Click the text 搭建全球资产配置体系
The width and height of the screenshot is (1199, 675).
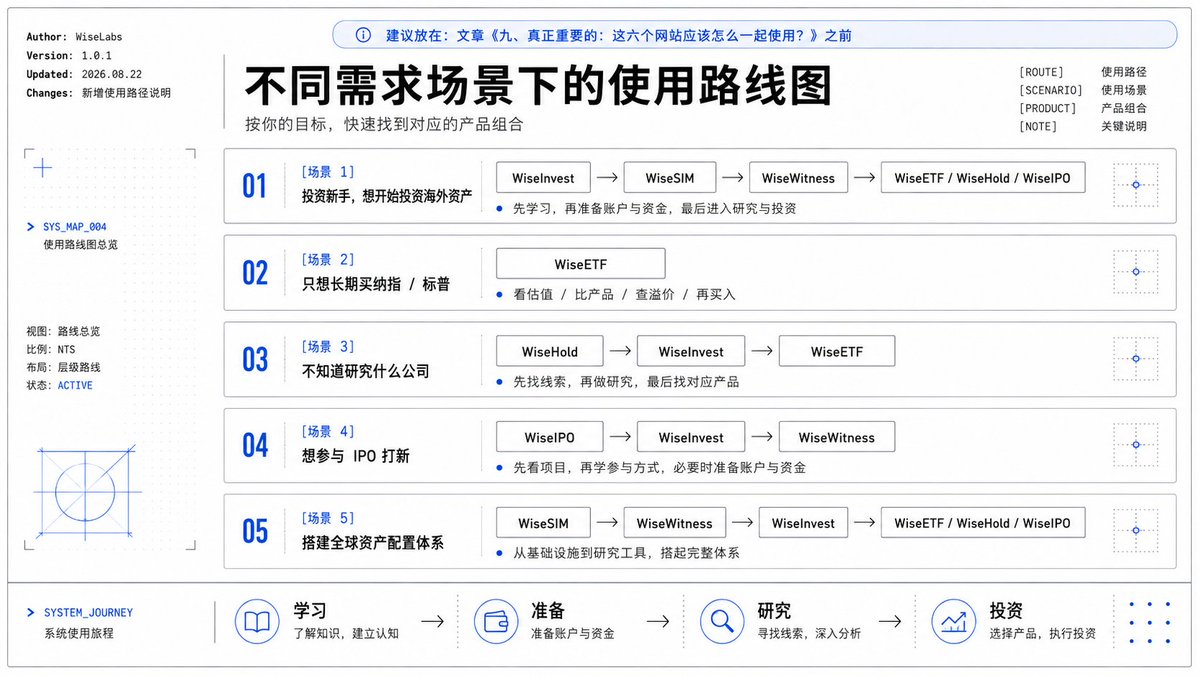point(372,542)
